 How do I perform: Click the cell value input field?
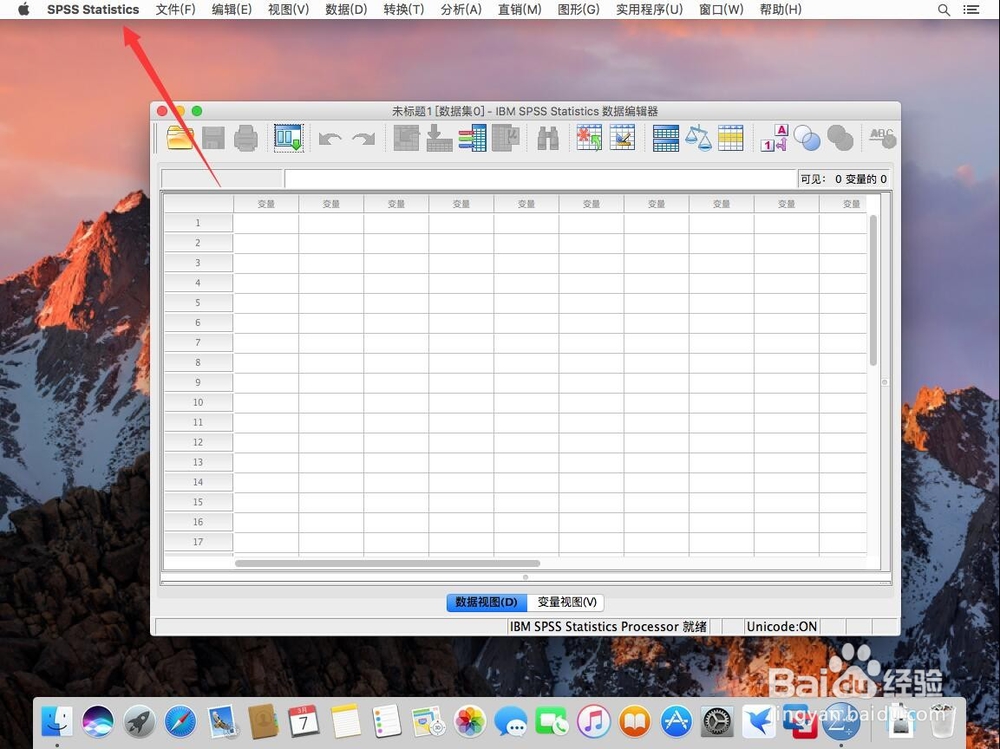point(541,179)
